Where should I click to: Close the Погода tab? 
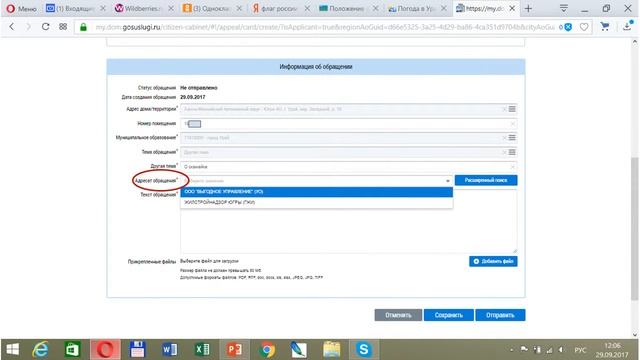click(x=444, y=8)
